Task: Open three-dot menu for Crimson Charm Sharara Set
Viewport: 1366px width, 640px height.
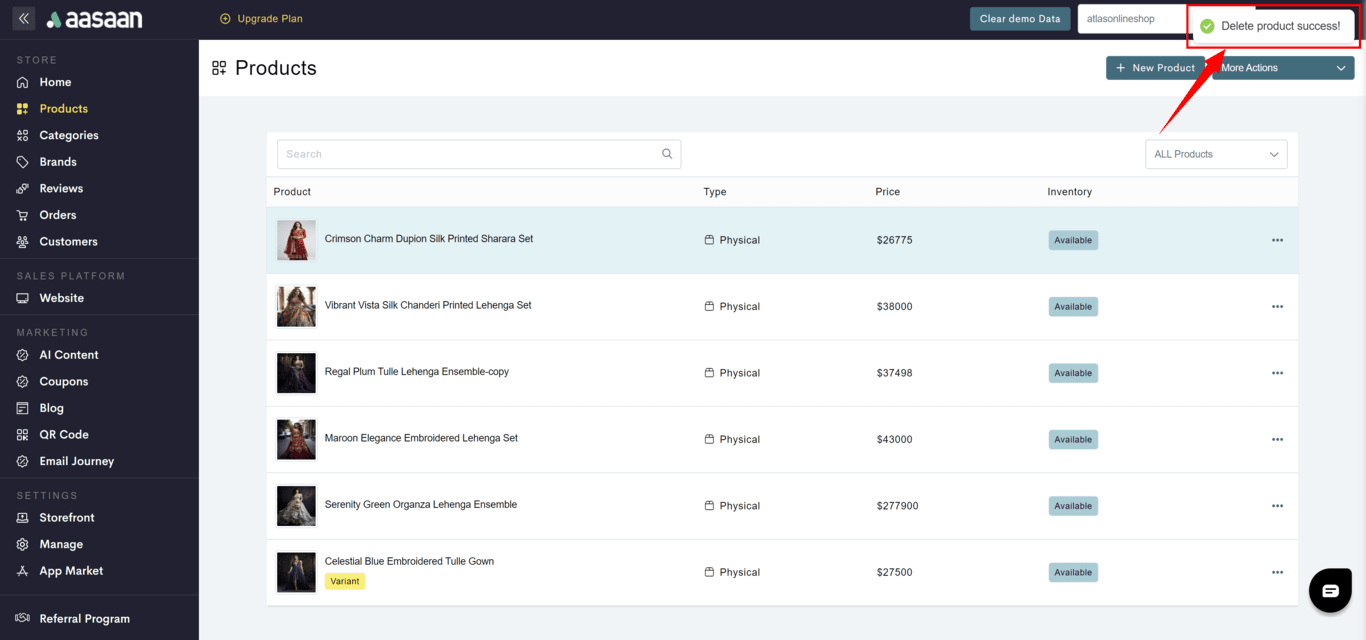Action: [1277, 240]
